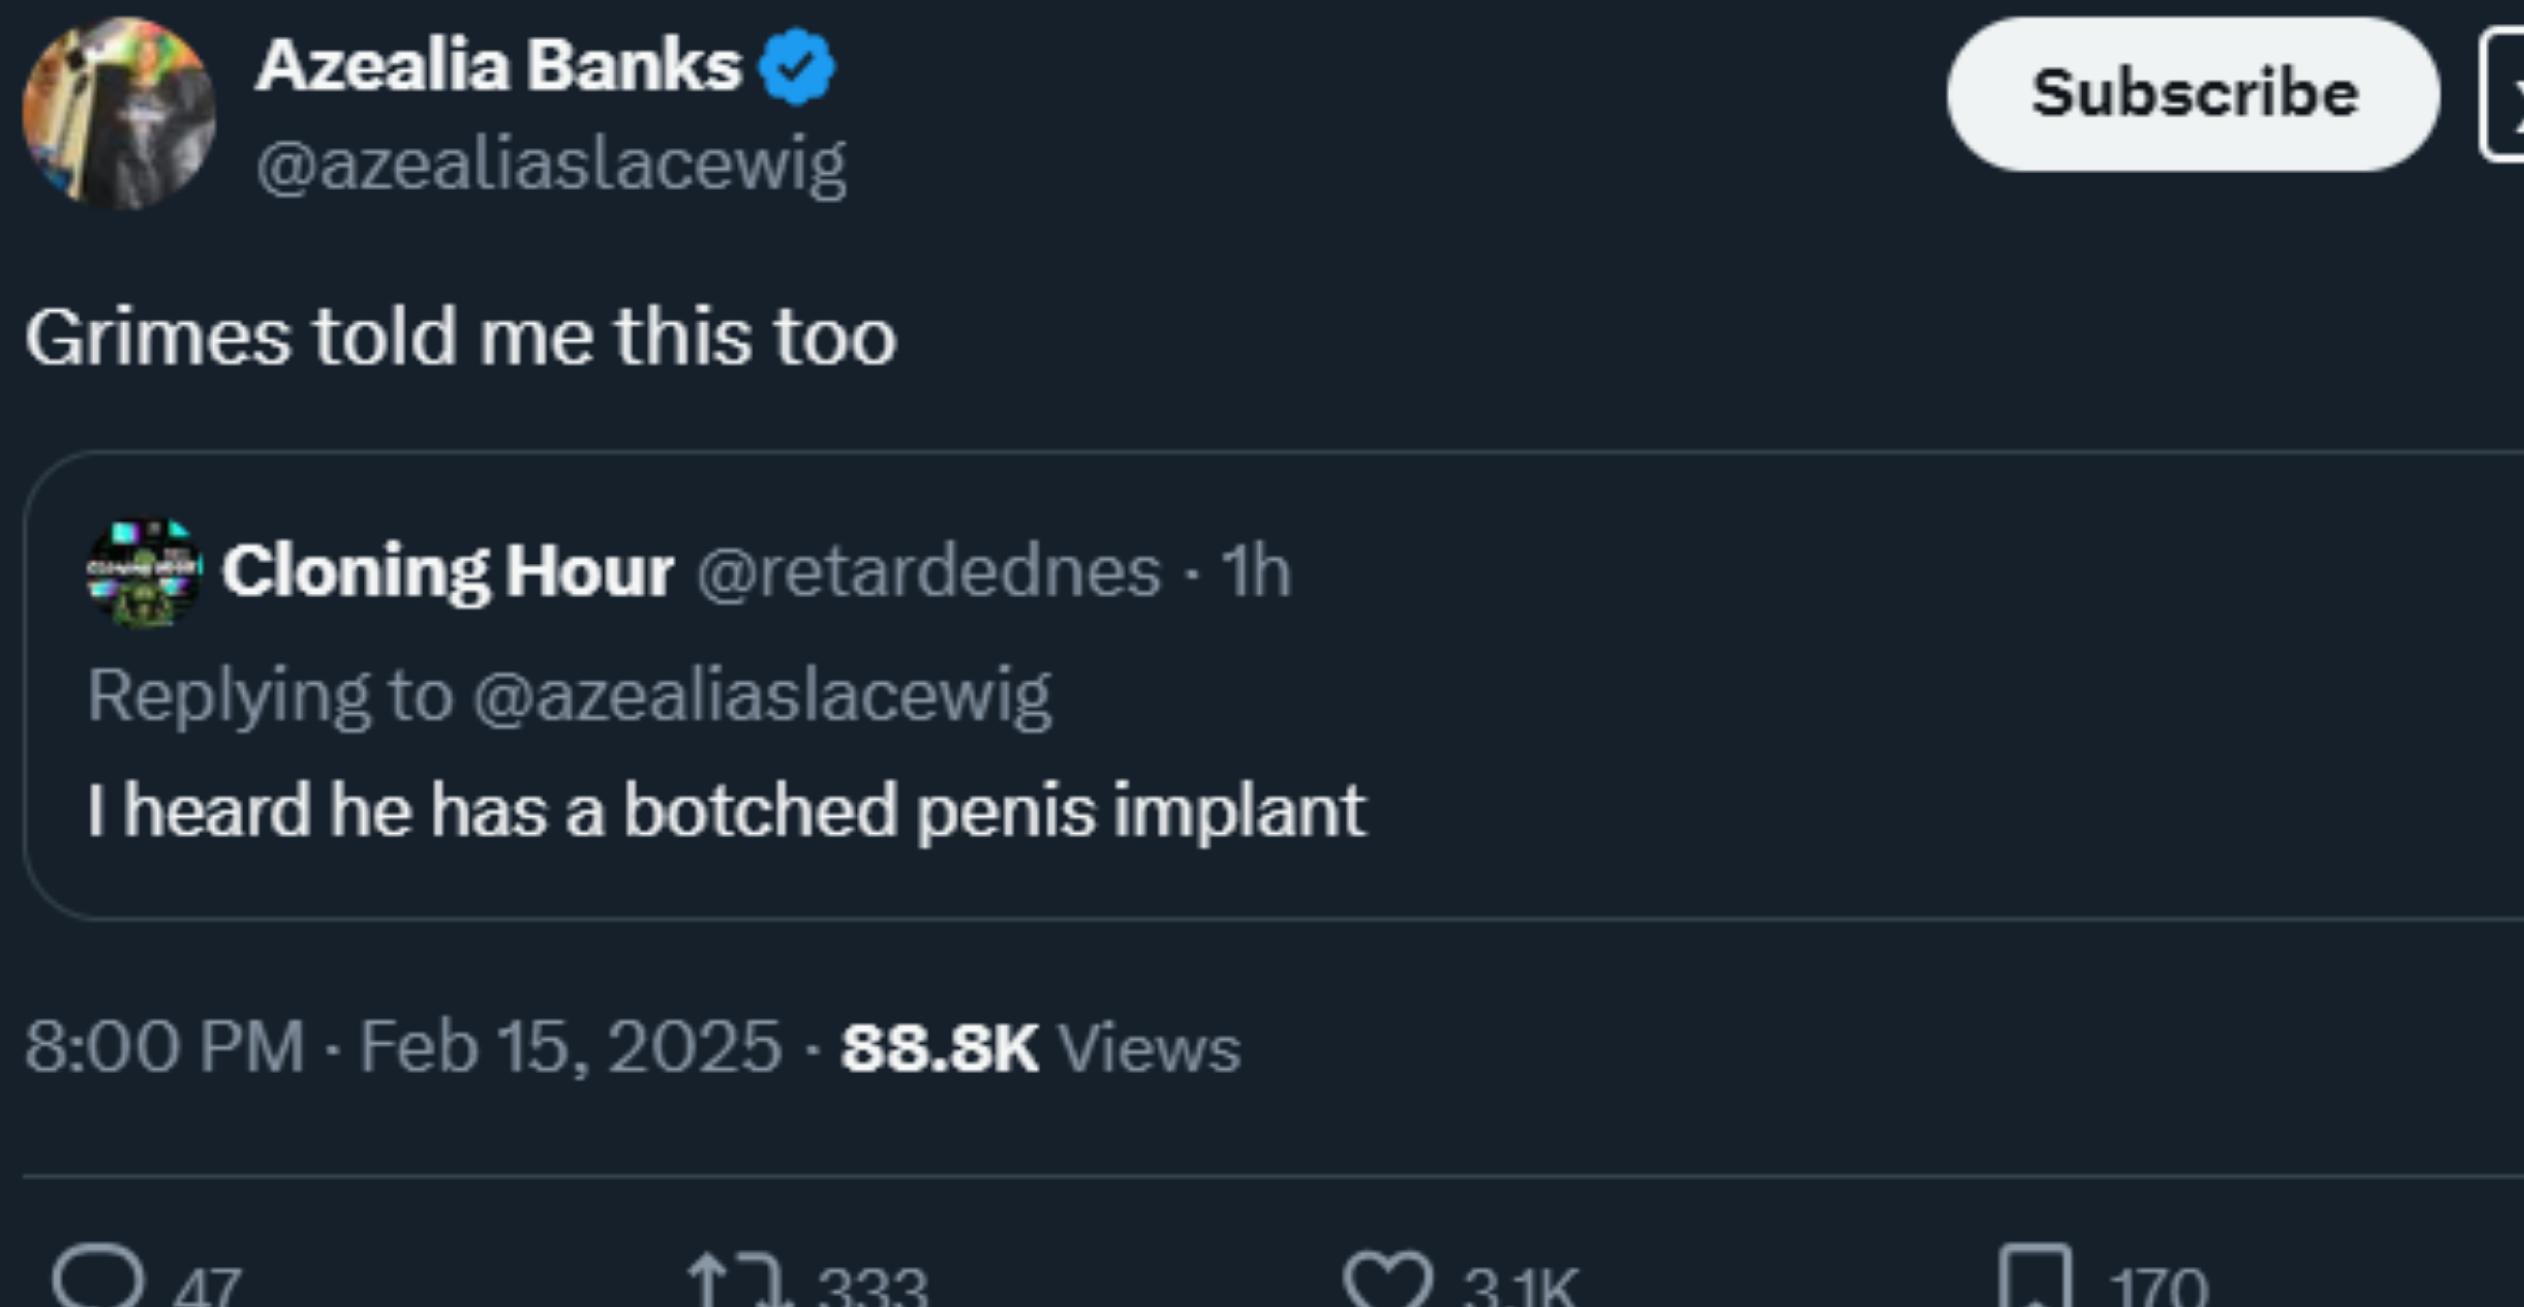Open the quoted tweet's 1h timestamp
This screenshot has height=1307, width=2524.
click(x=1256, y=571)
